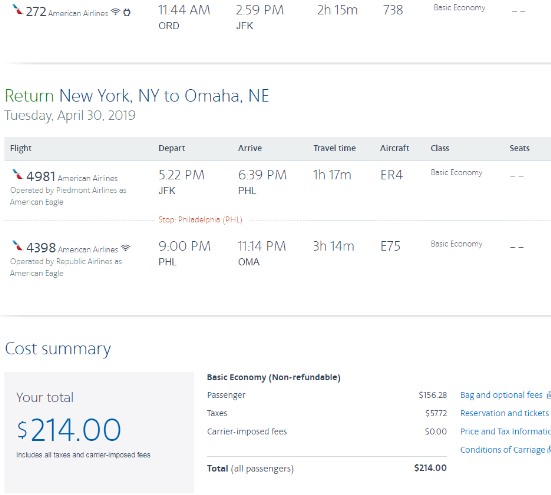Click Total (all passengers) label
Screen dimensions: 551x495
(x=250, y=469)
